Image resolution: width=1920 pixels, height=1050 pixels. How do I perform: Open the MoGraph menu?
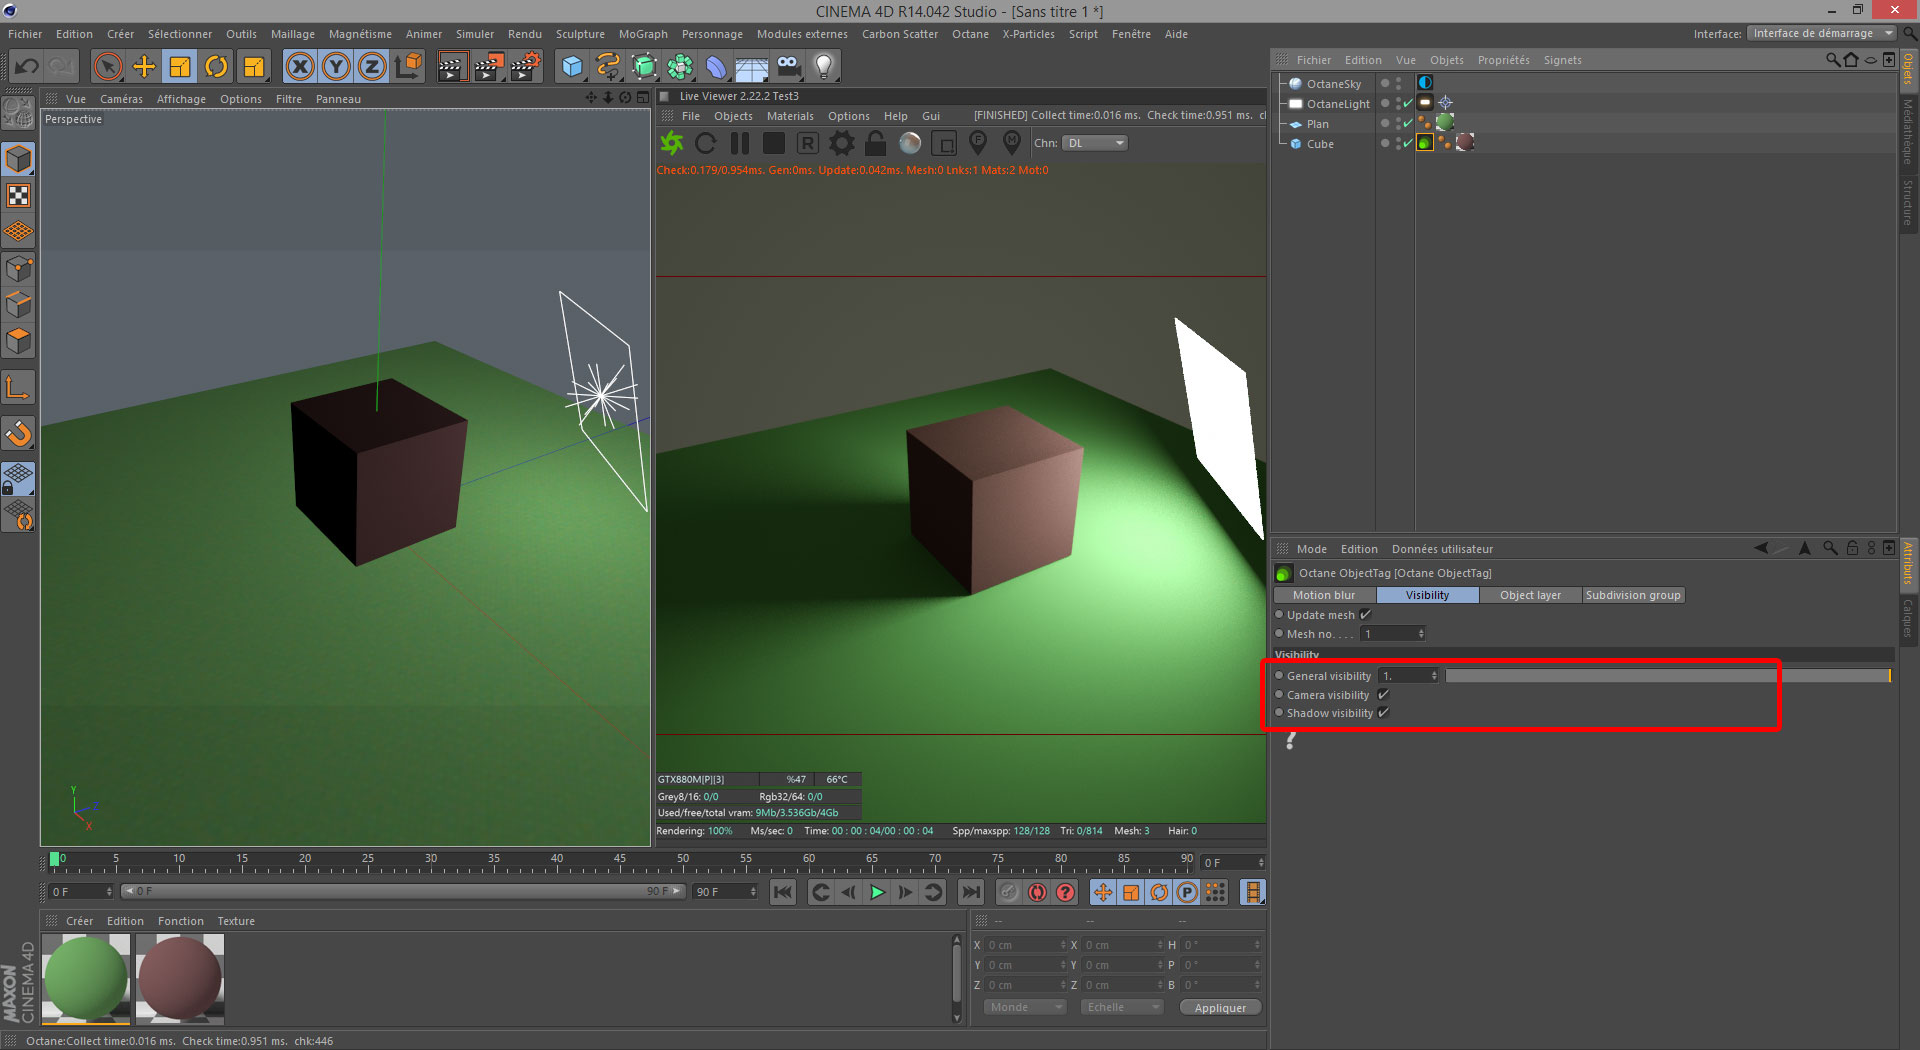(x=642, y=34)
